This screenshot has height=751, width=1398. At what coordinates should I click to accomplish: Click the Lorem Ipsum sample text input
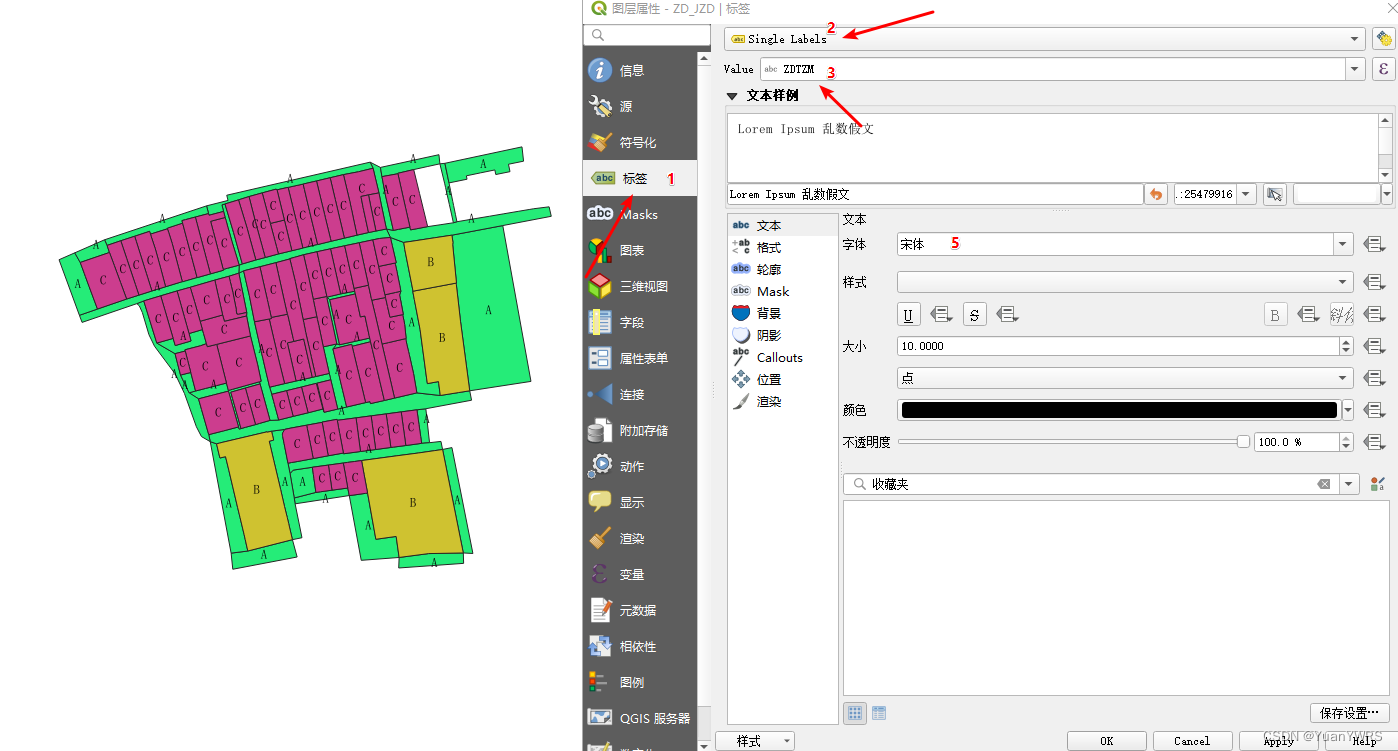(x=935, y=194)
